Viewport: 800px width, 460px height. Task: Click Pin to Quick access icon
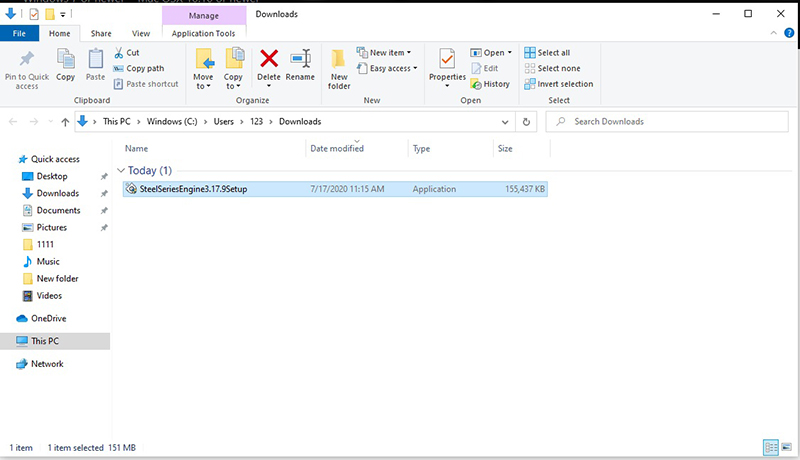(x=27, y=68)
